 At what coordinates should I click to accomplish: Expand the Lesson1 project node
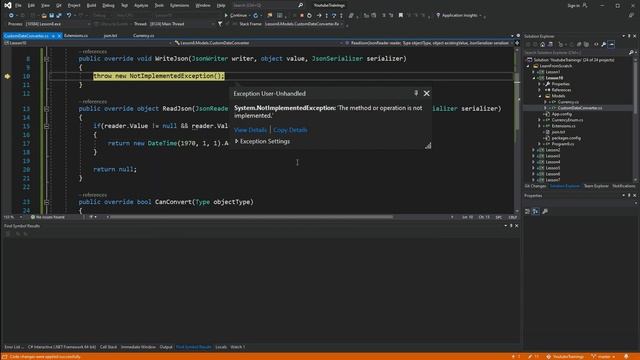(x=533, y=72)
